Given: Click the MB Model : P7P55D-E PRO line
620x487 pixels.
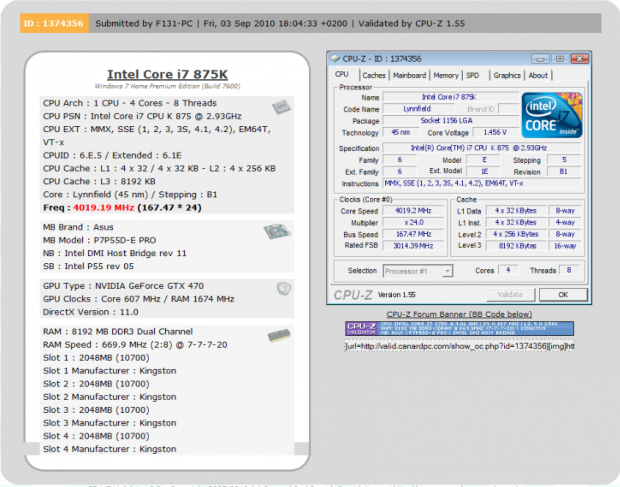Looking at the screenshot, I should [x=100, y=240].
